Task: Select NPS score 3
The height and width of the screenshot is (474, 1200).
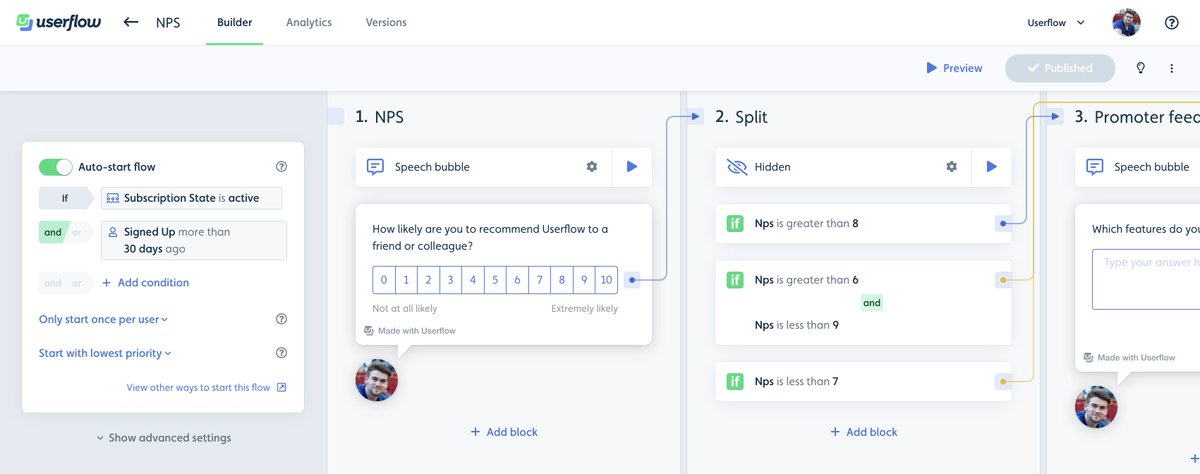Action: (451, 280)
